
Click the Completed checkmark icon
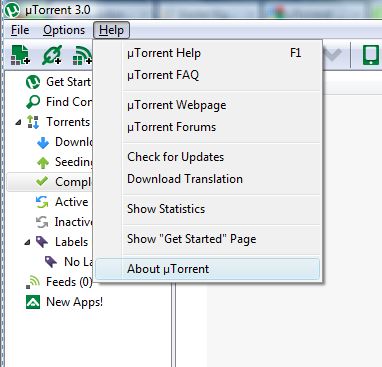point(42,181)
